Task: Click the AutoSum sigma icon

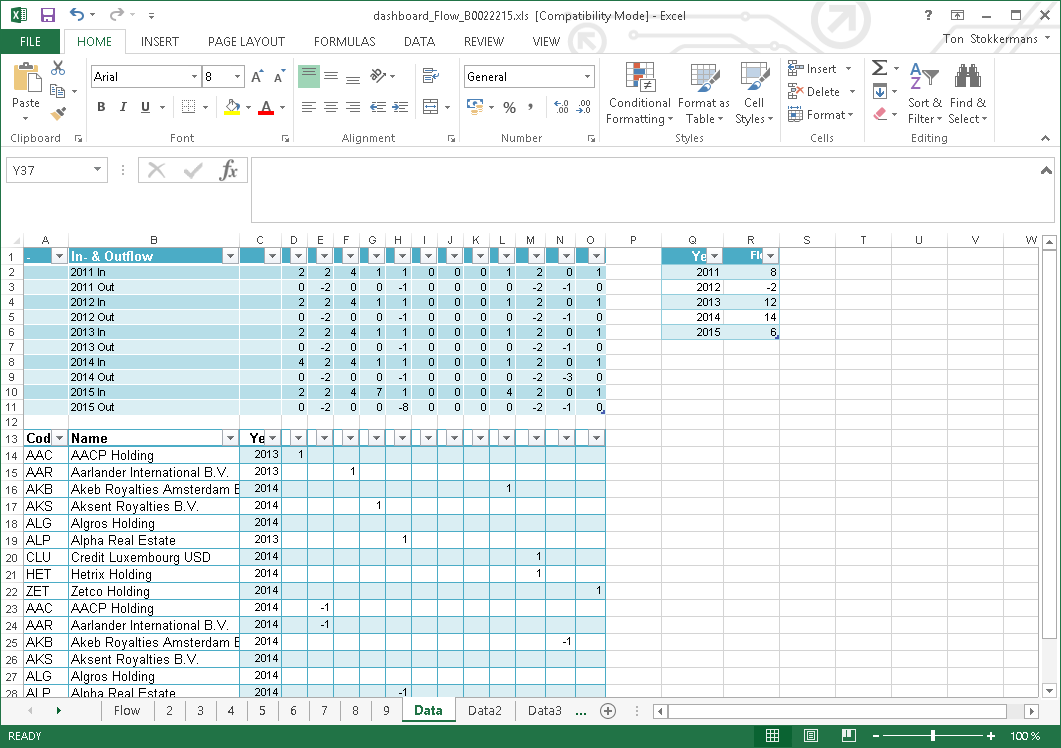Action: tap(880, 68)
